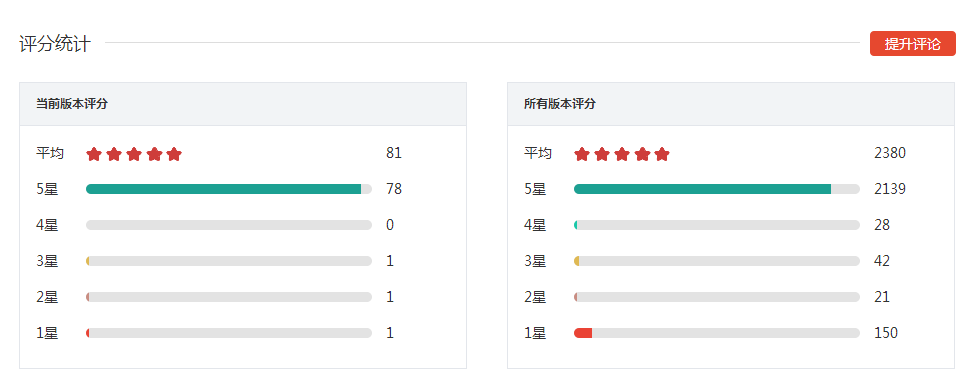967x374 pixels.
Task: Click the 3星 bar in current version ratings
Action: pos(229,261)
